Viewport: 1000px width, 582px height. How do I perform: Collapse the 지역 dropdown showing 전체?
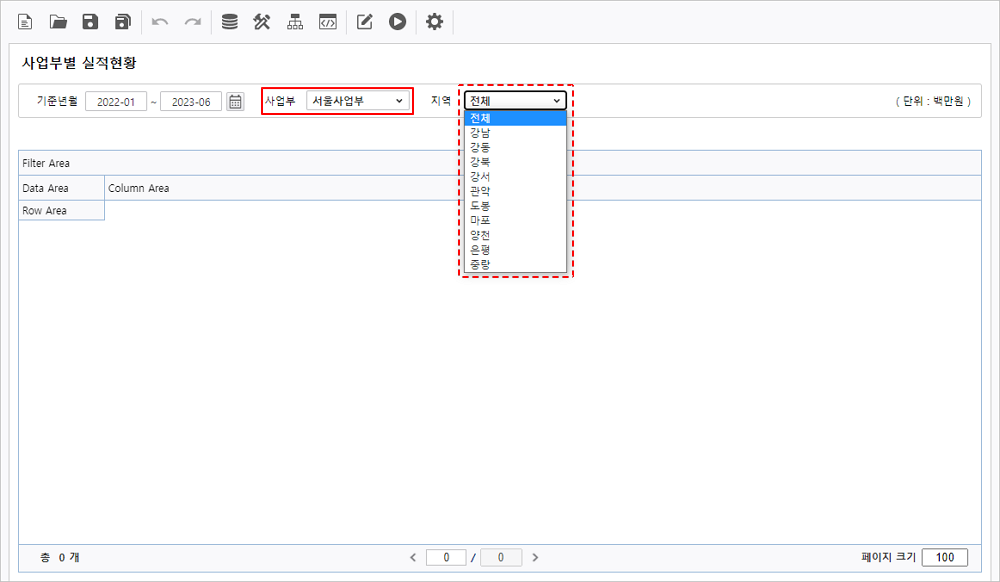[515, 101]
